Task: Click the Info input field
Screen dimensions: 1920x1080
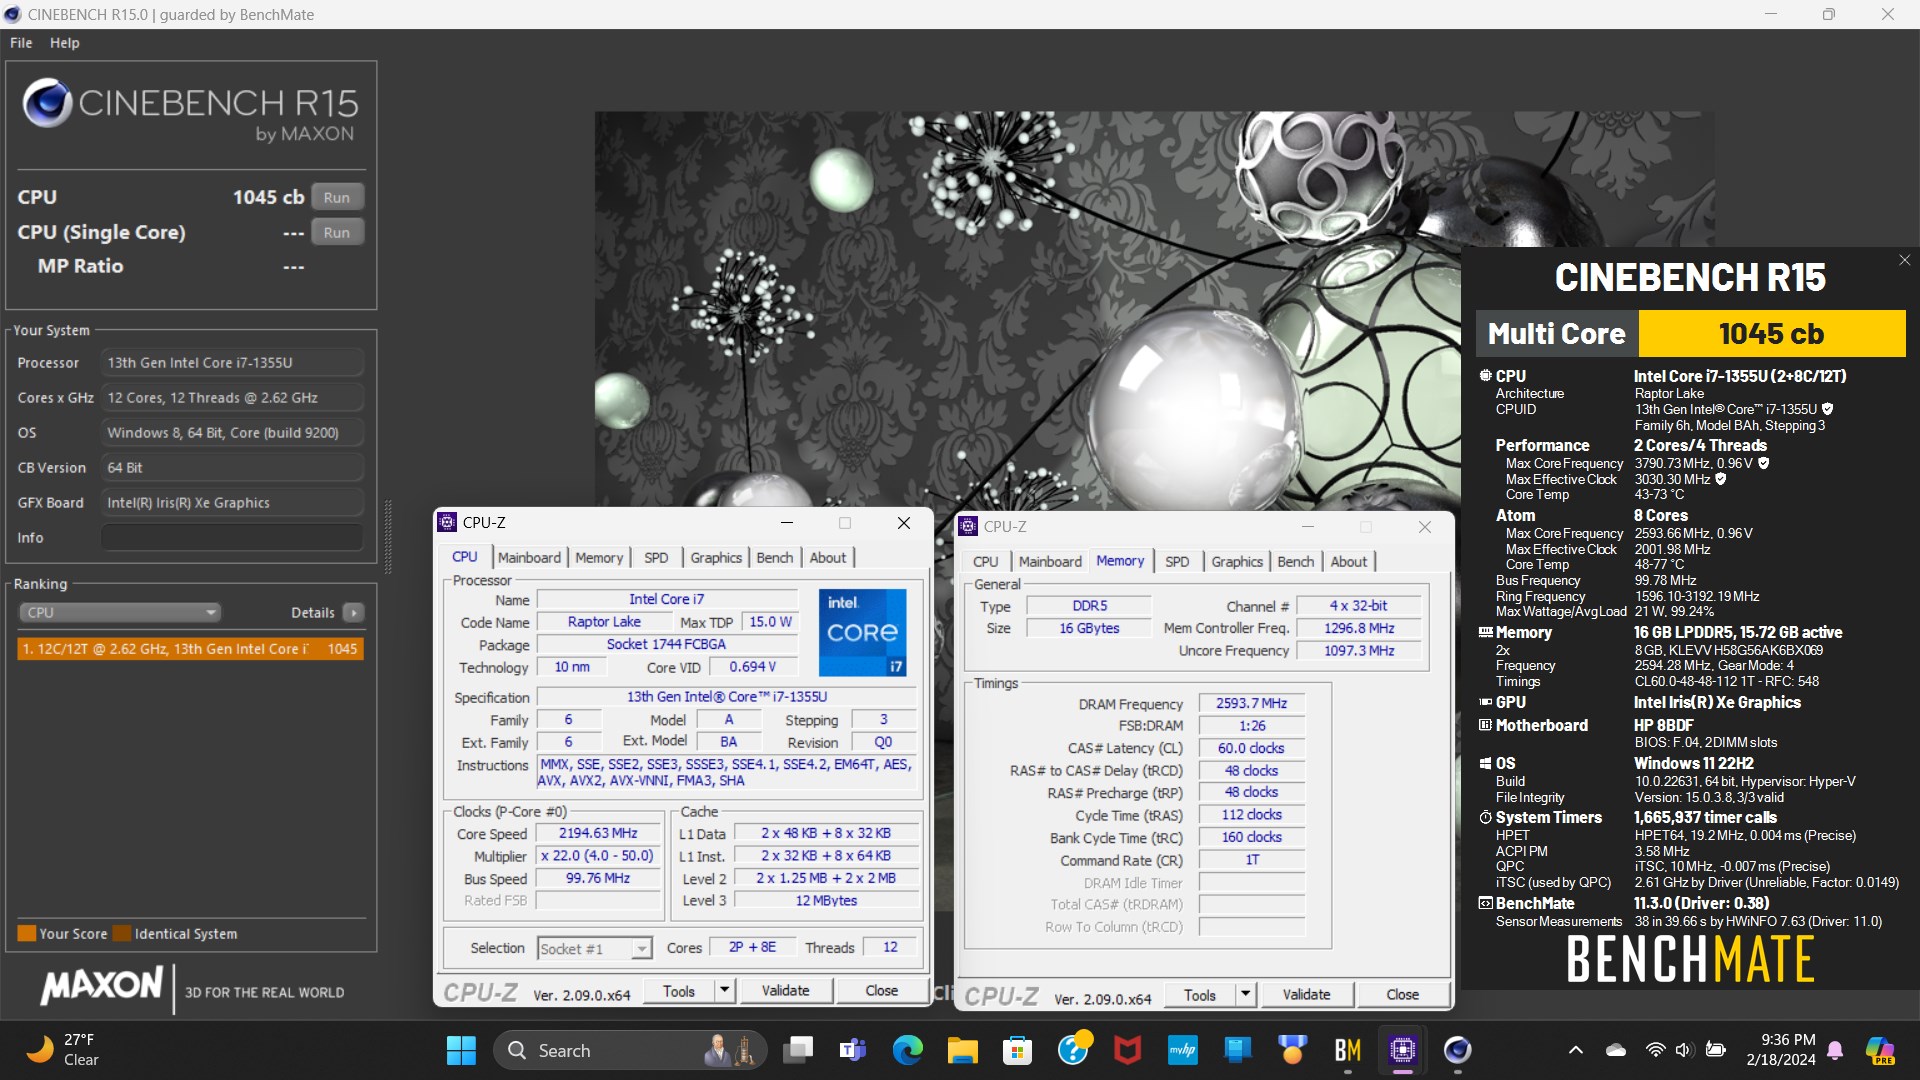Action: [x=232, y=538]
